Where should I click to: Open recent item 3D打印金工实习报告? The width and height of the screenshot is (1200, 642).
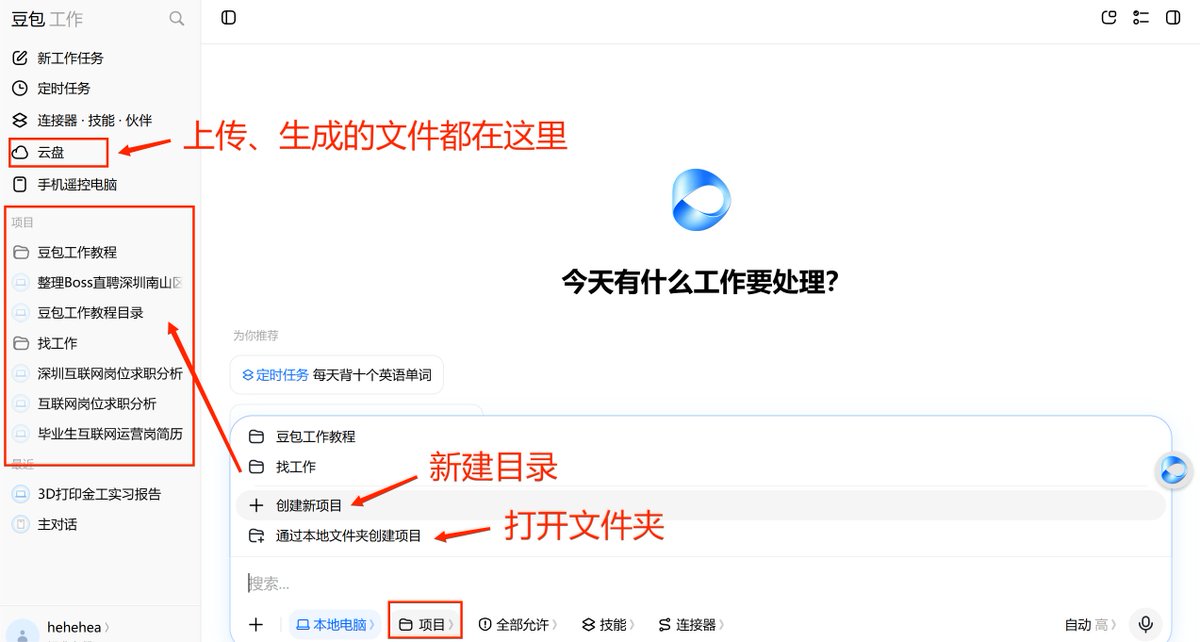[x=98, y=494]
